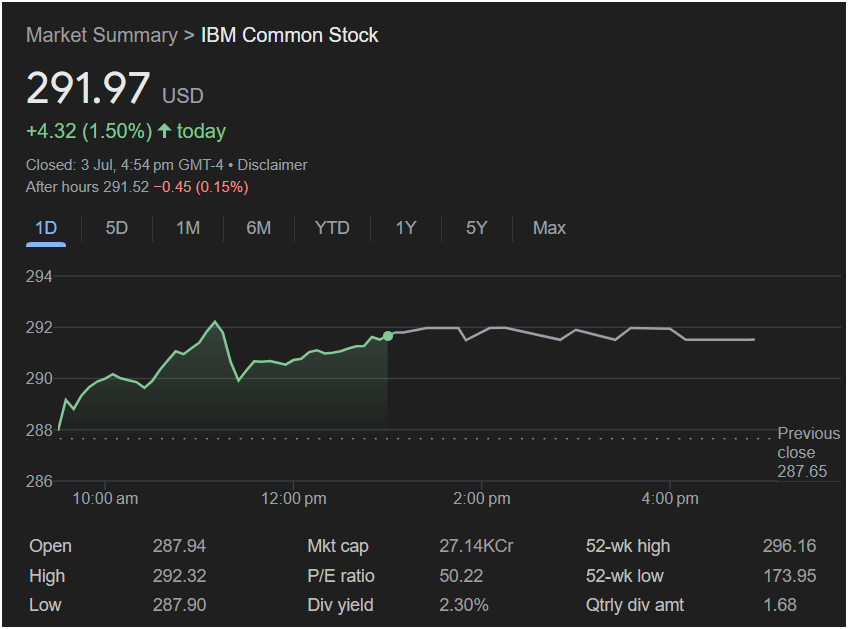Image resolution: width=848 pixels, height=629 pixels.
Task: Click the 4:00 pm time axis label
Action: [670, 499]
